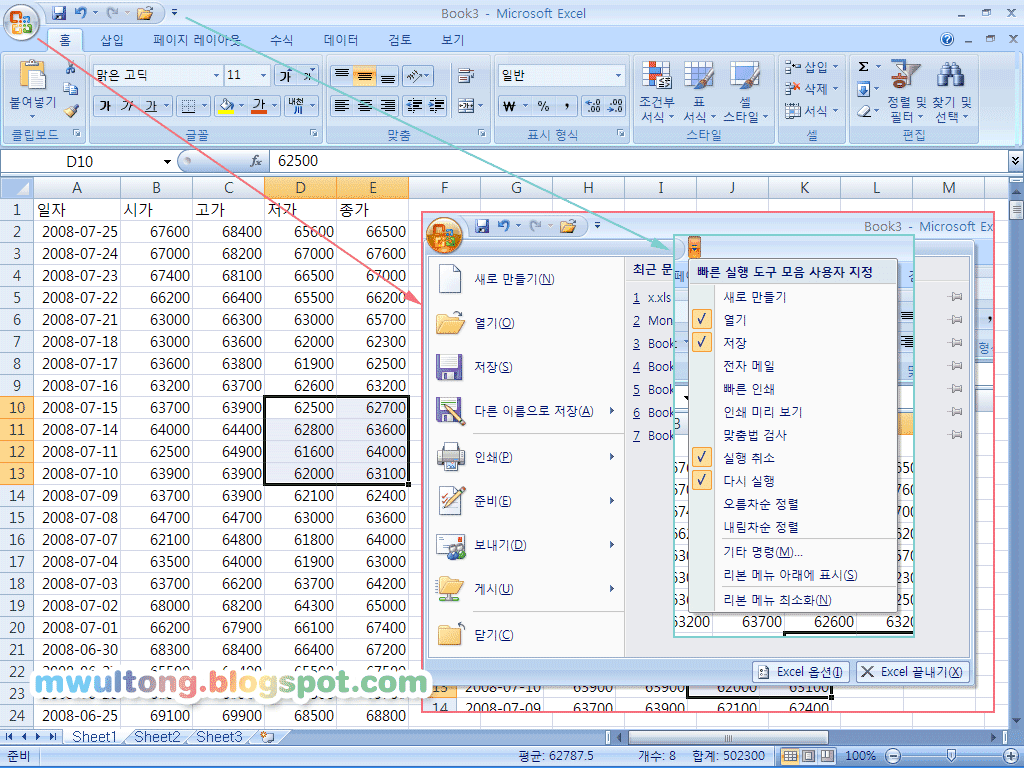Viewport: 1024px width, 768px height.
Task: Click the Save icon in the top quick access toolbar
Action: 59,12
